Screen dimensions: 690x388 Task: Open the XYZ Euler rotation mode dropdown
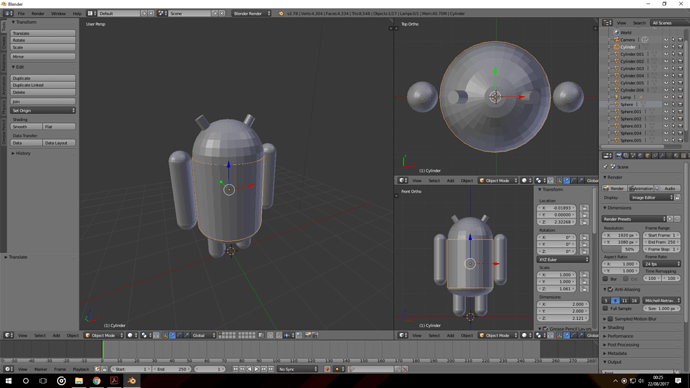coord(563,260)
